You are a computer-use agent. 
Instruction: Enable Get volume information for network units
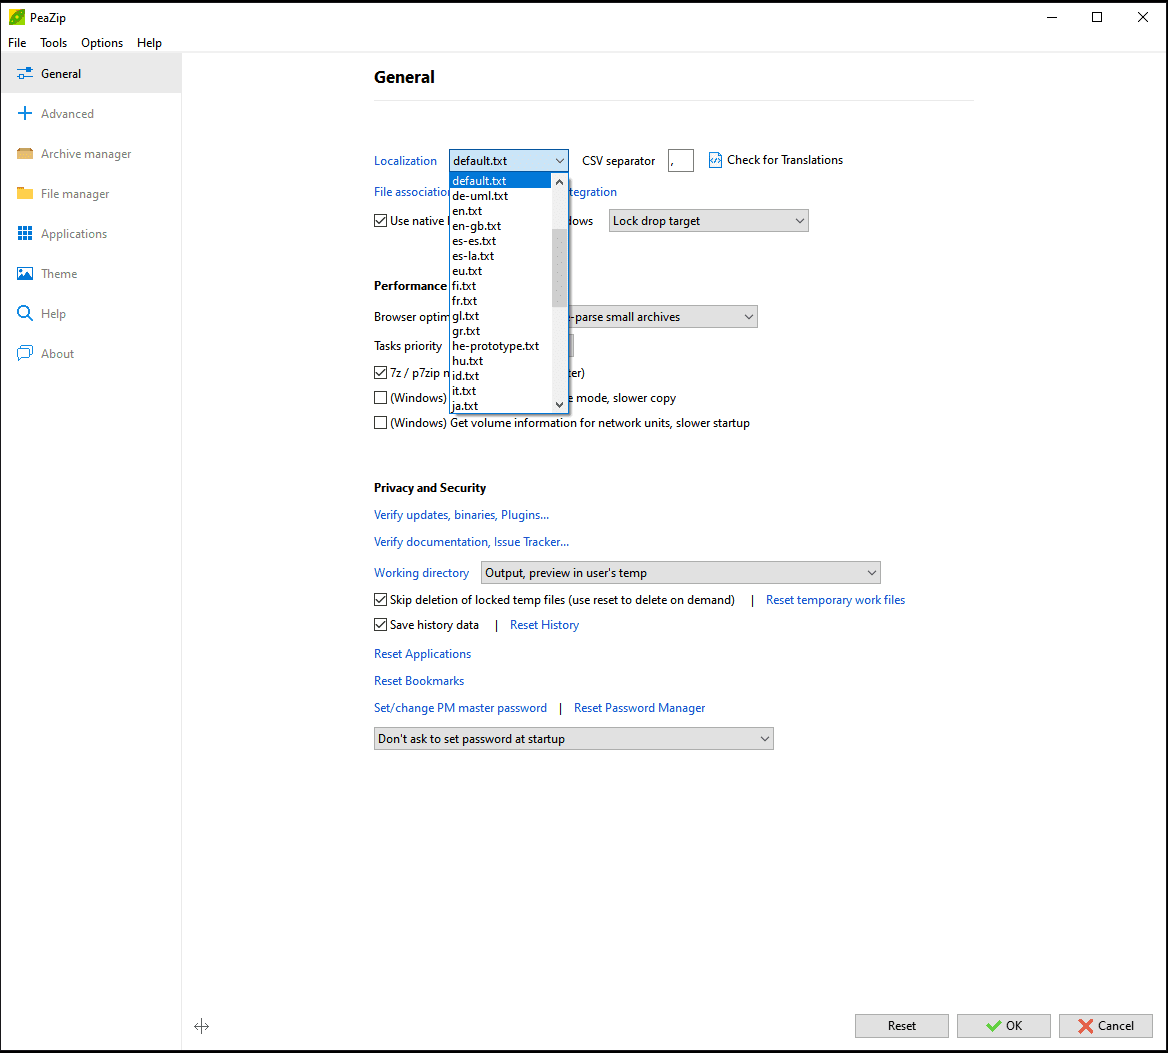pos(381,423)
